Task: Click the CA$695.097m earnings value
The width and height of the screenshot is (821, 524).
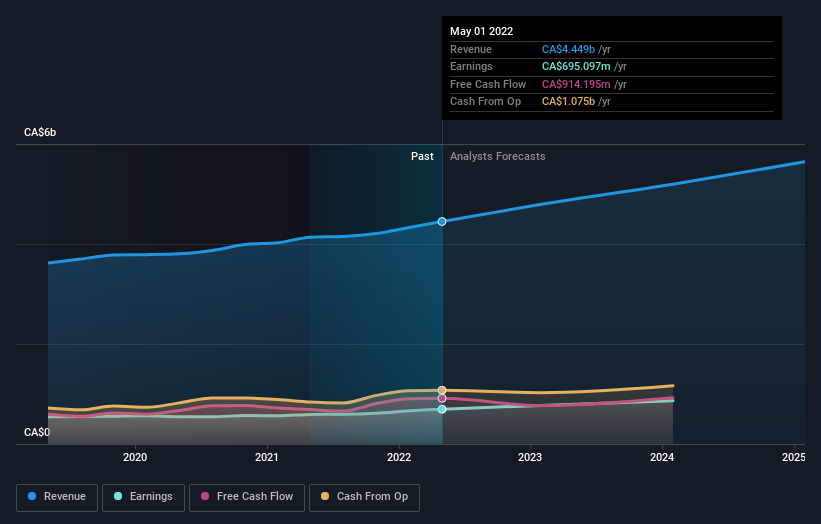Action: 576,66
